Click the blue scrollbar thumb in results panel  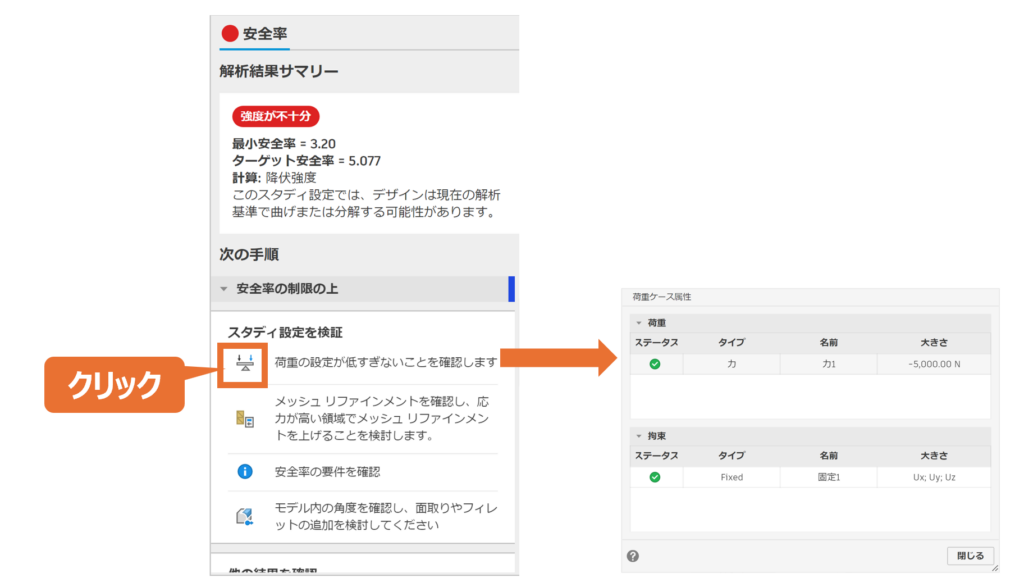tap(512, 289)
